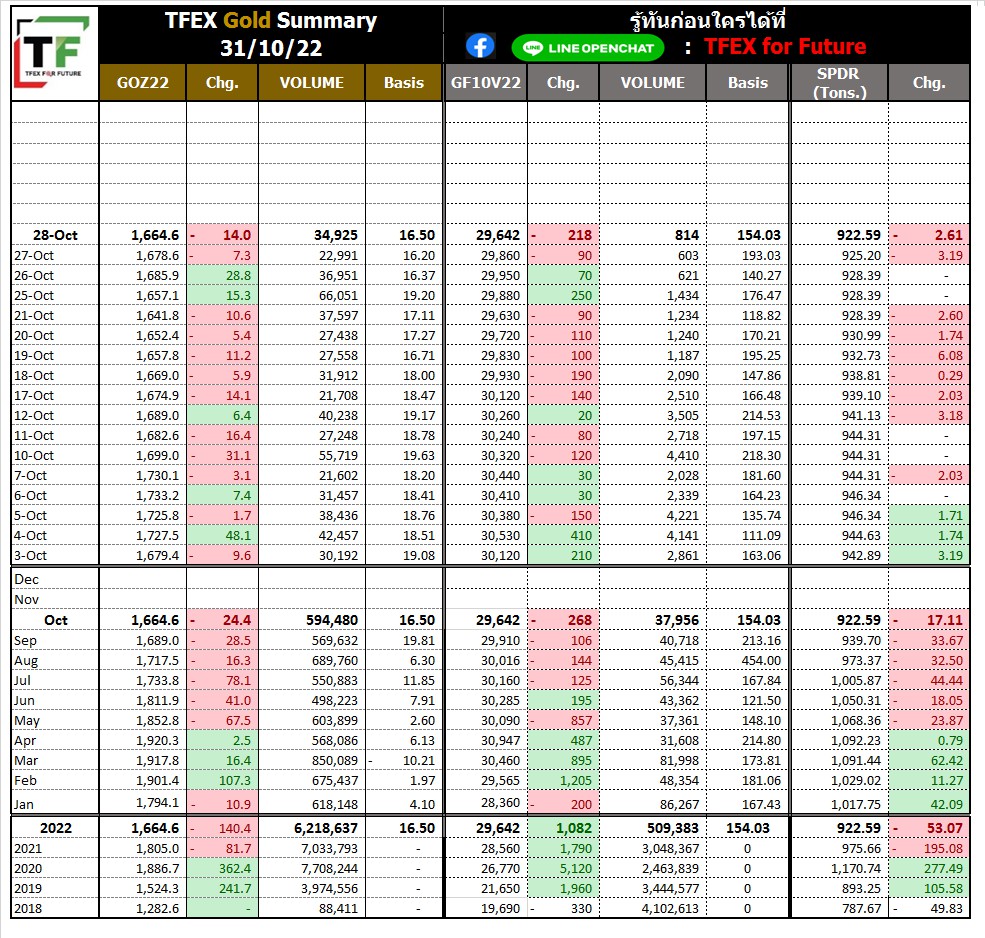Select the Jan month row label

coord(24,805)
